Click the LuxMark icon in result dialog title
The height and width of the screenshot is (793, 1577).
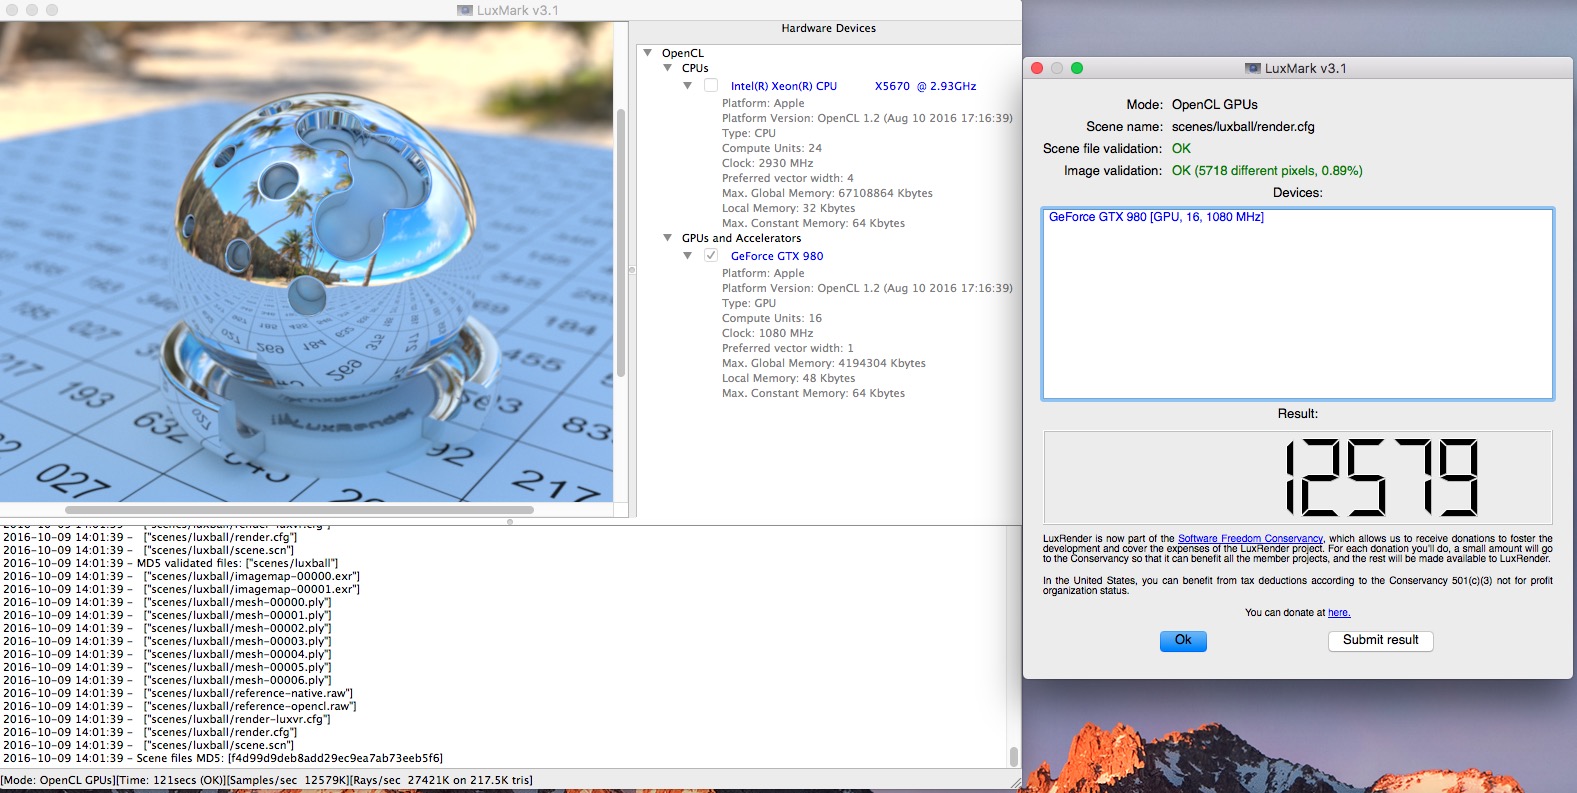(x=1253, y=69)
